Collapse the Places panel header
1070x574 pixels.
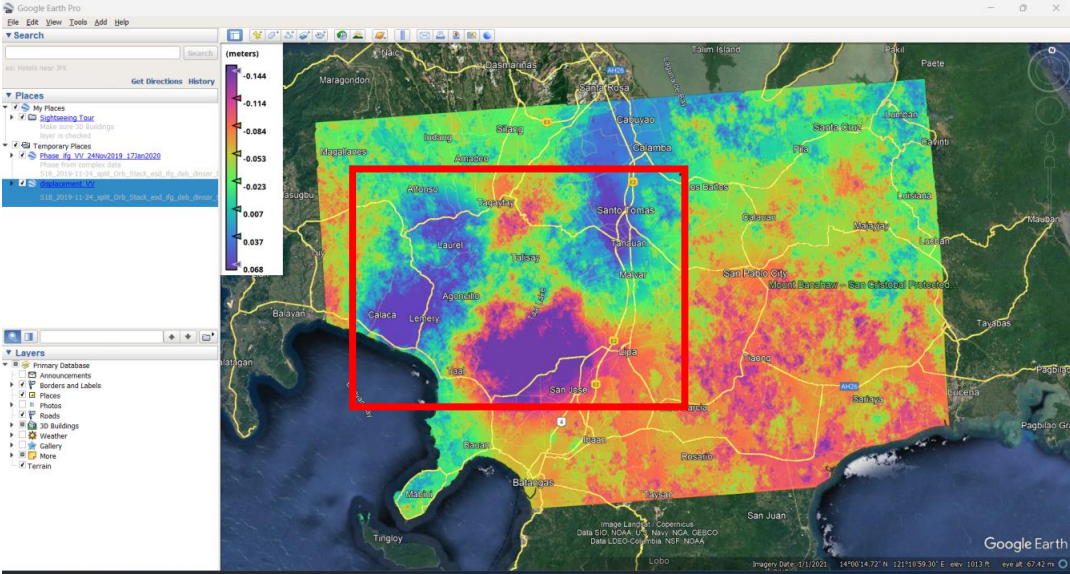(110, 96)
